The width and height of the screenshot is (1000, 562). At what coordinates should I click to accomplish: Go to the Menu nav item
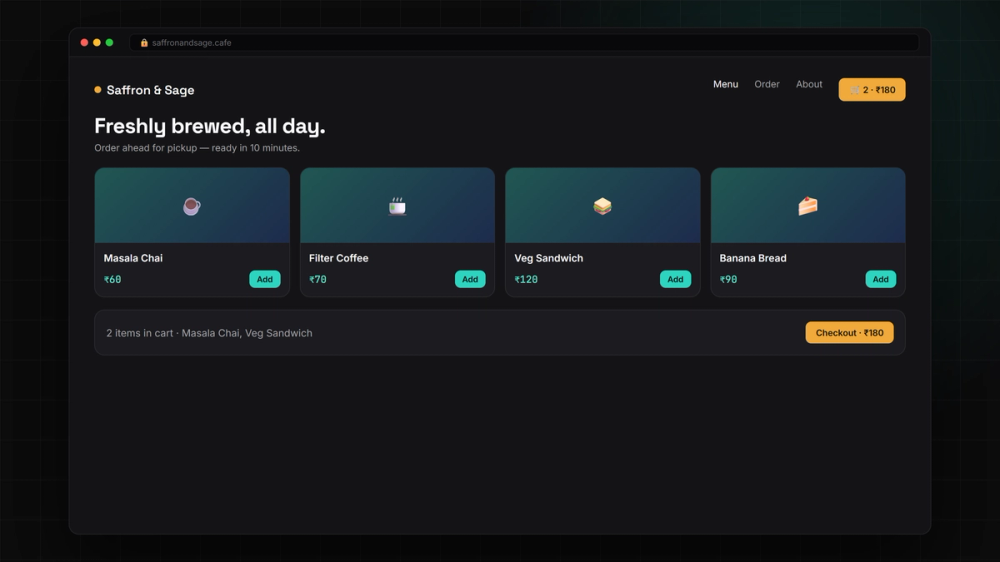coord(726,84)
